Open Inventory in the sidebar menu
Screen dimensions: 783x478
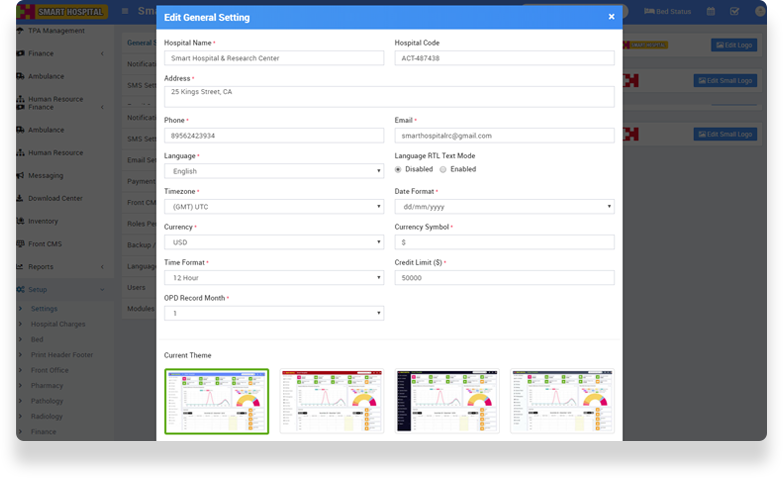pos(43,221)
